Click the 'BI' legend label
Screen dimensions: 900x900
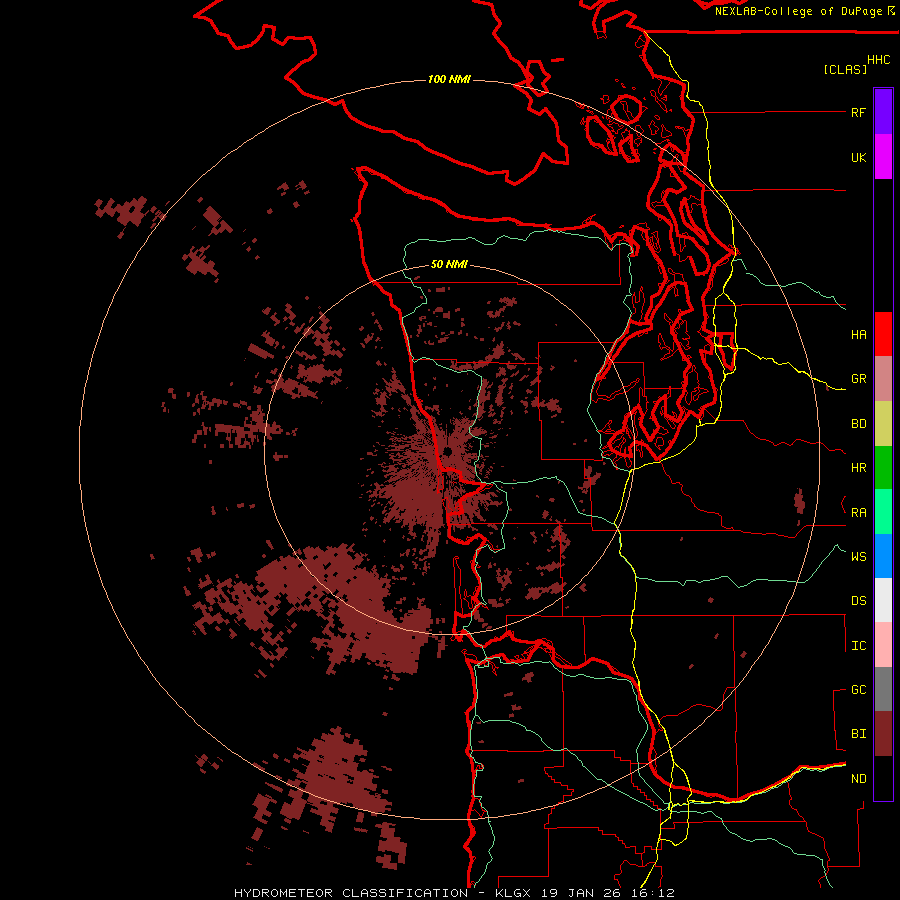(858, 734)
